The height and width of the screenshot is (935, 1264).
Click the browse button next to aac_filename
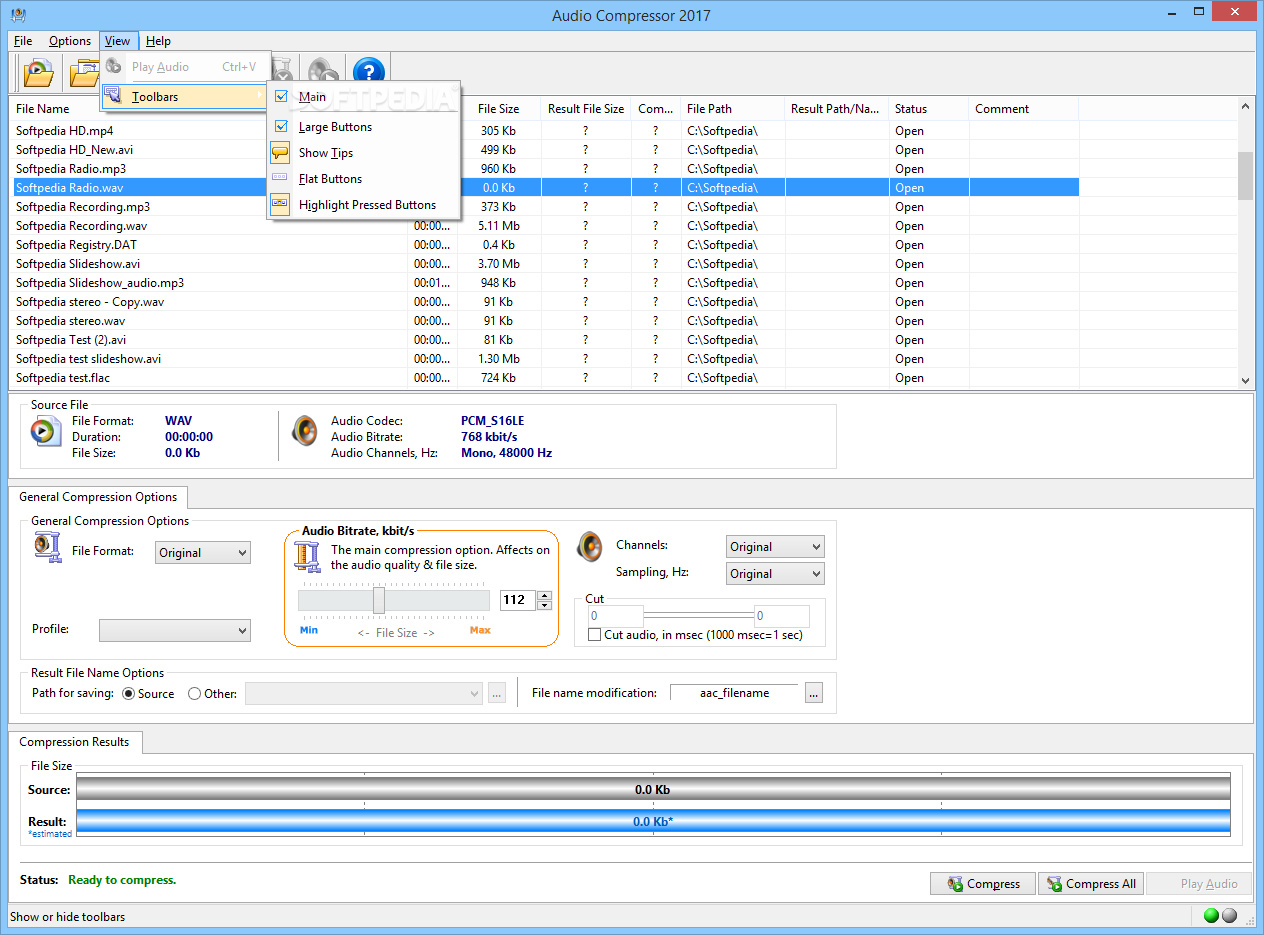(x=814, y=693)
